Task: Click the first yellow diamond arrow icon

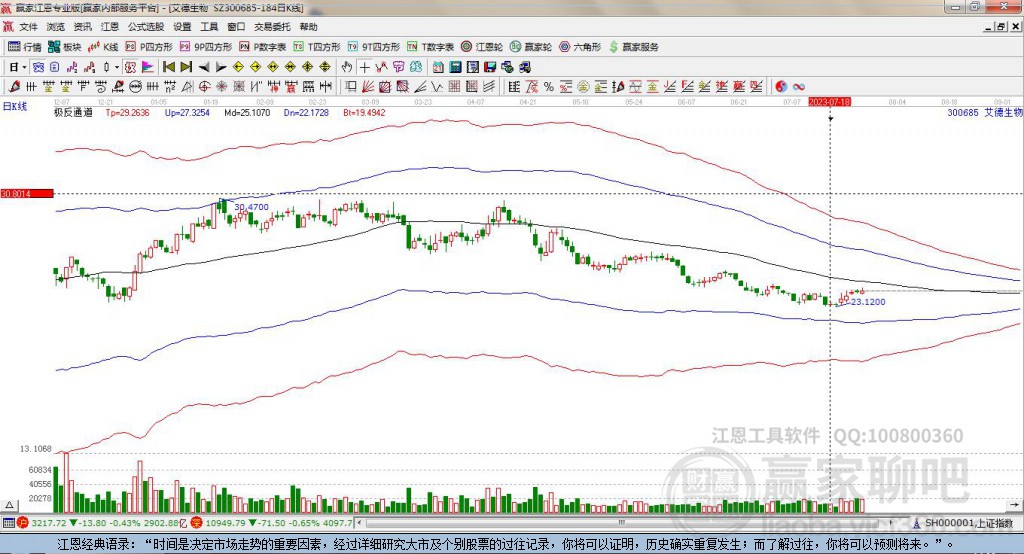Action: point(238,67)
